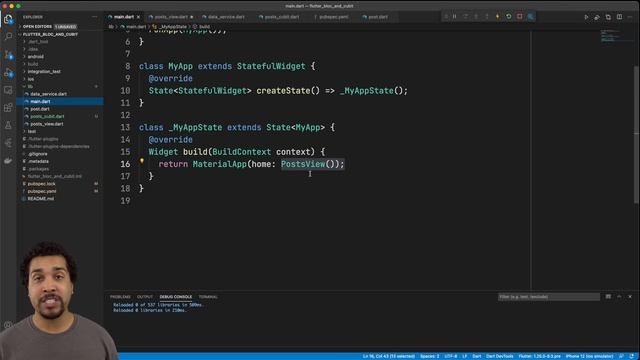
Task: Change indentation via Spaces: 2
Action: coord(429,356)
